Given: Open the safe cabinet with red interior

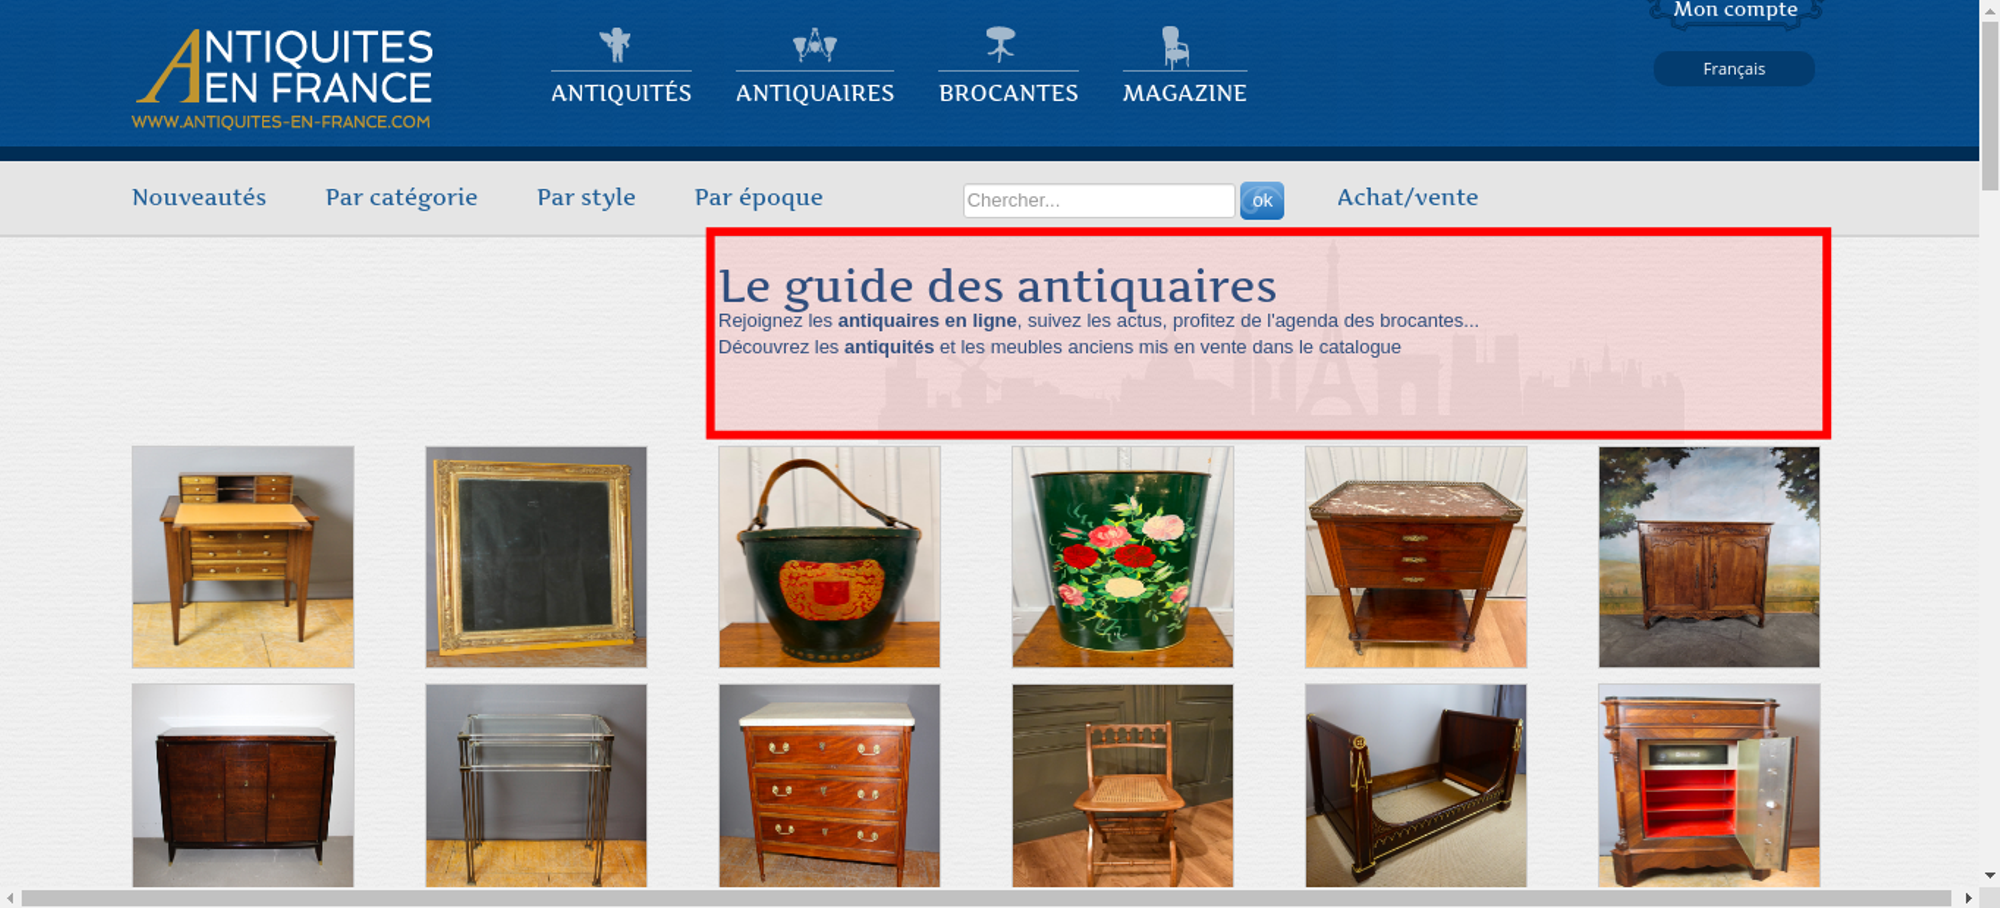Looking at the screenshot, I should coord(1709,786).
